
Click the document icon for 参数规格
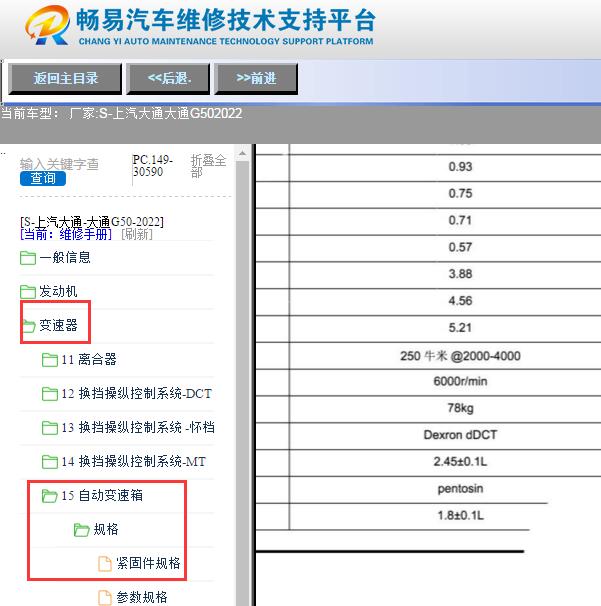tap(104, 597)
